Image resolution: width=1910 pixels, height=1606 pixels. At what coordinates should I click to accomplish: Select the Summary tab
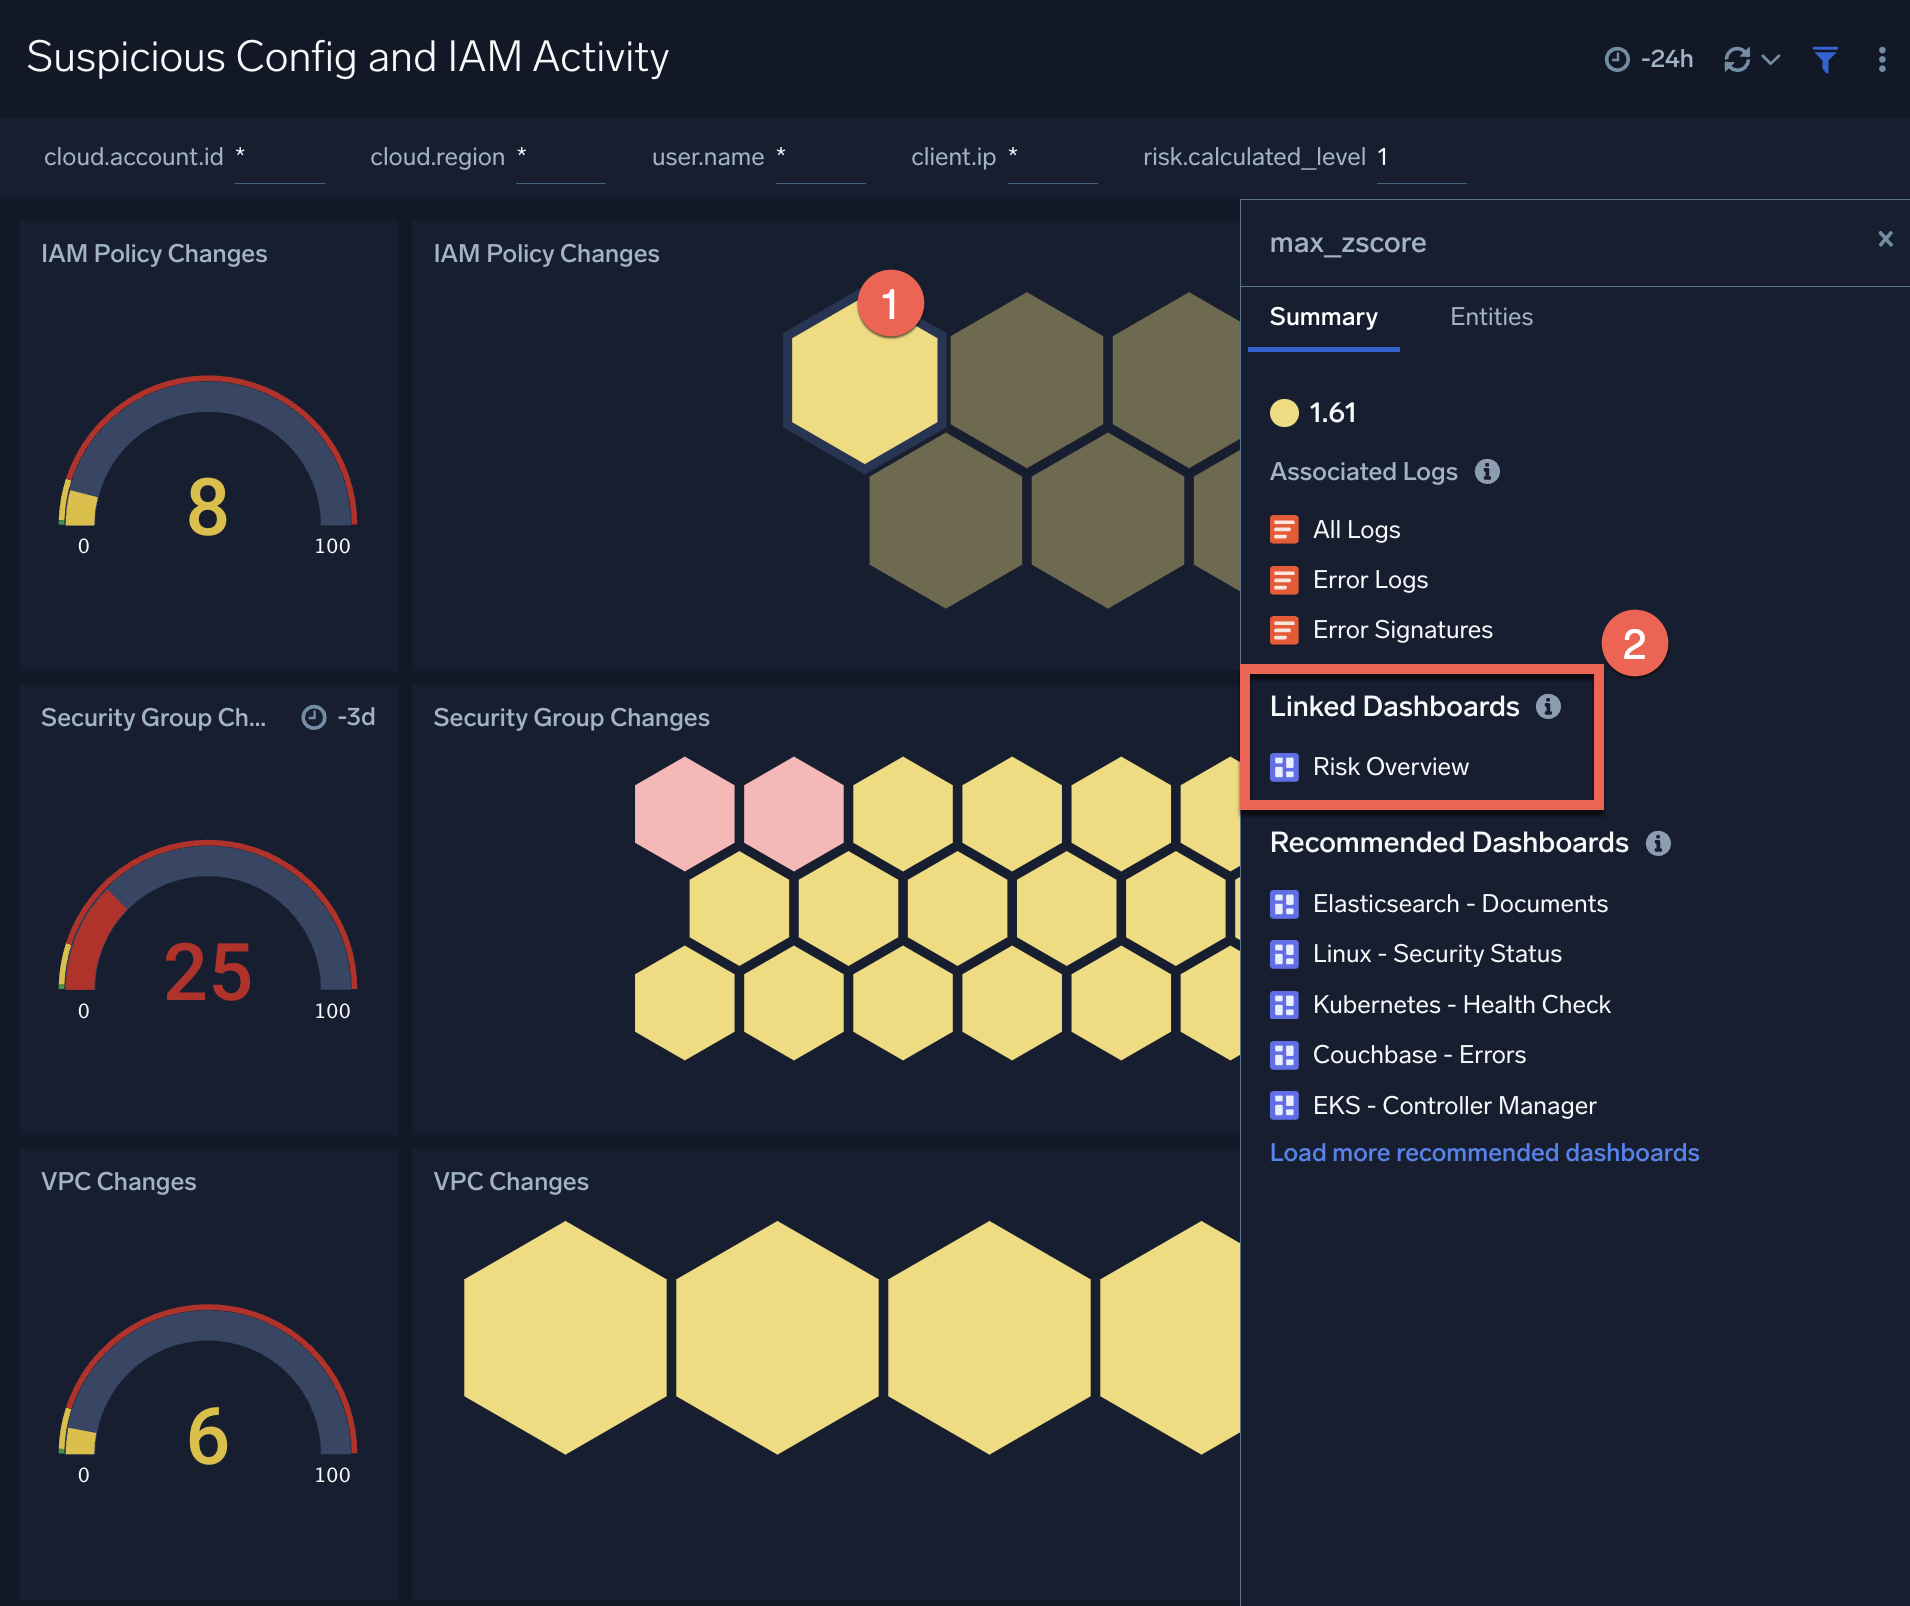coord(1324,317)
